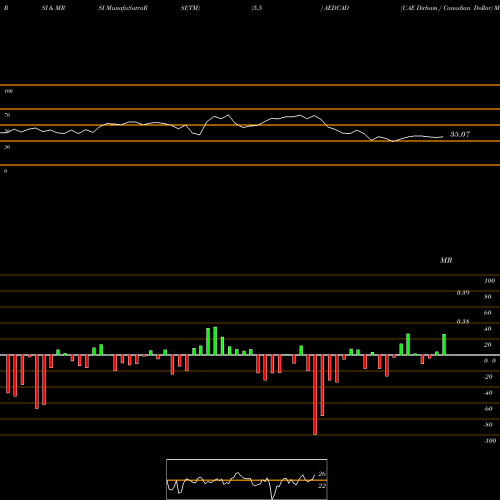Click the -100 axis label on the MR chart

(x=490, y=441)
